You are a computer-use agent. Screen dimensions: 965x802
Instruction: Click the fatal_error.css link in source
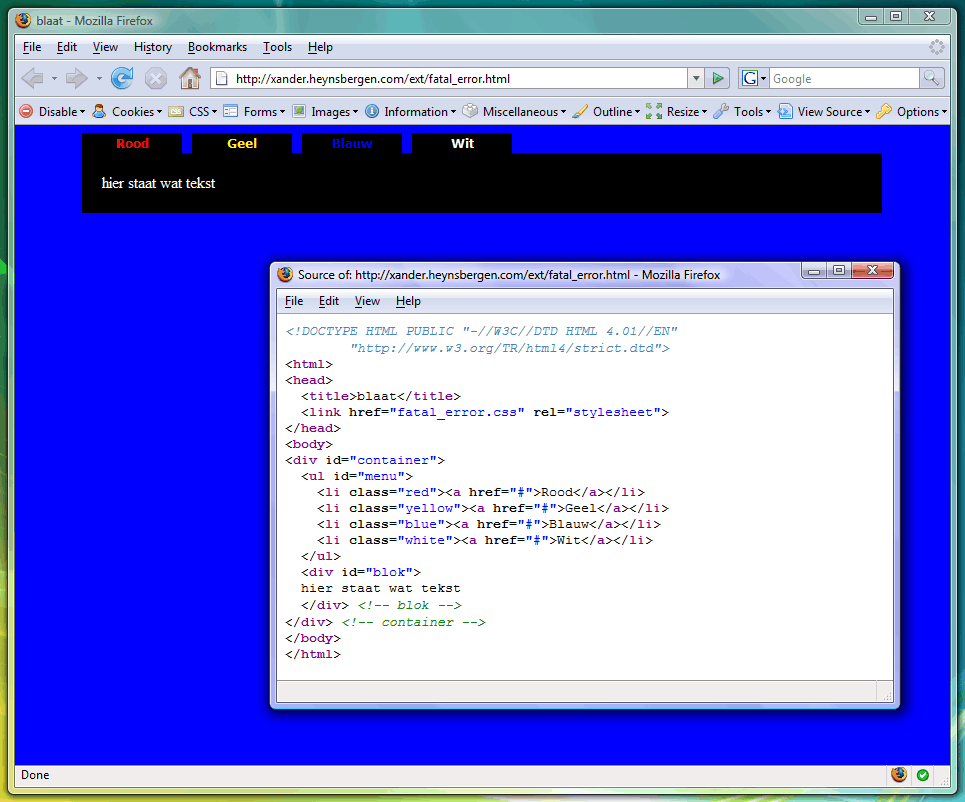457,412
